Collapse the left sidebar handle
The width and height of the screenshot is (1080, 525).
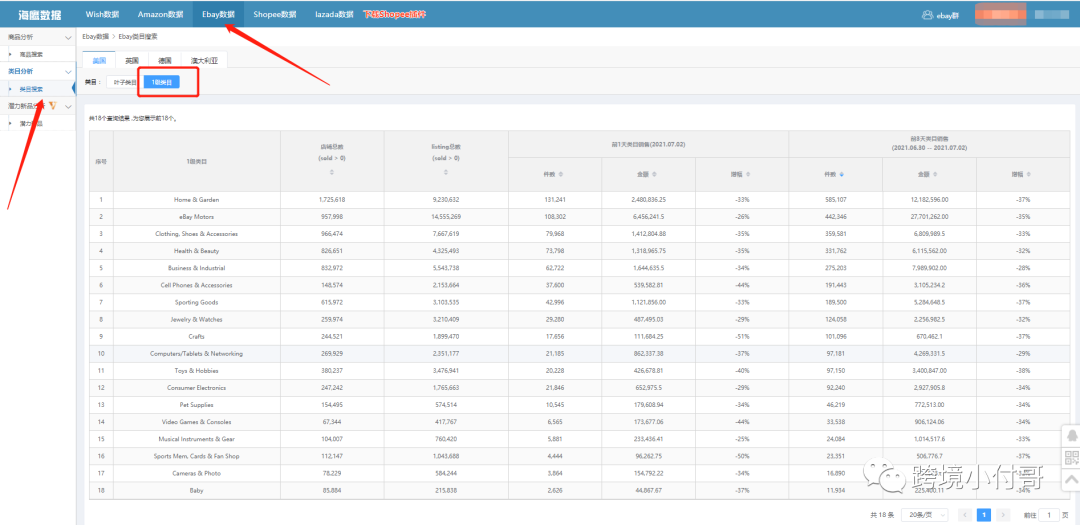tap(73, 89)
